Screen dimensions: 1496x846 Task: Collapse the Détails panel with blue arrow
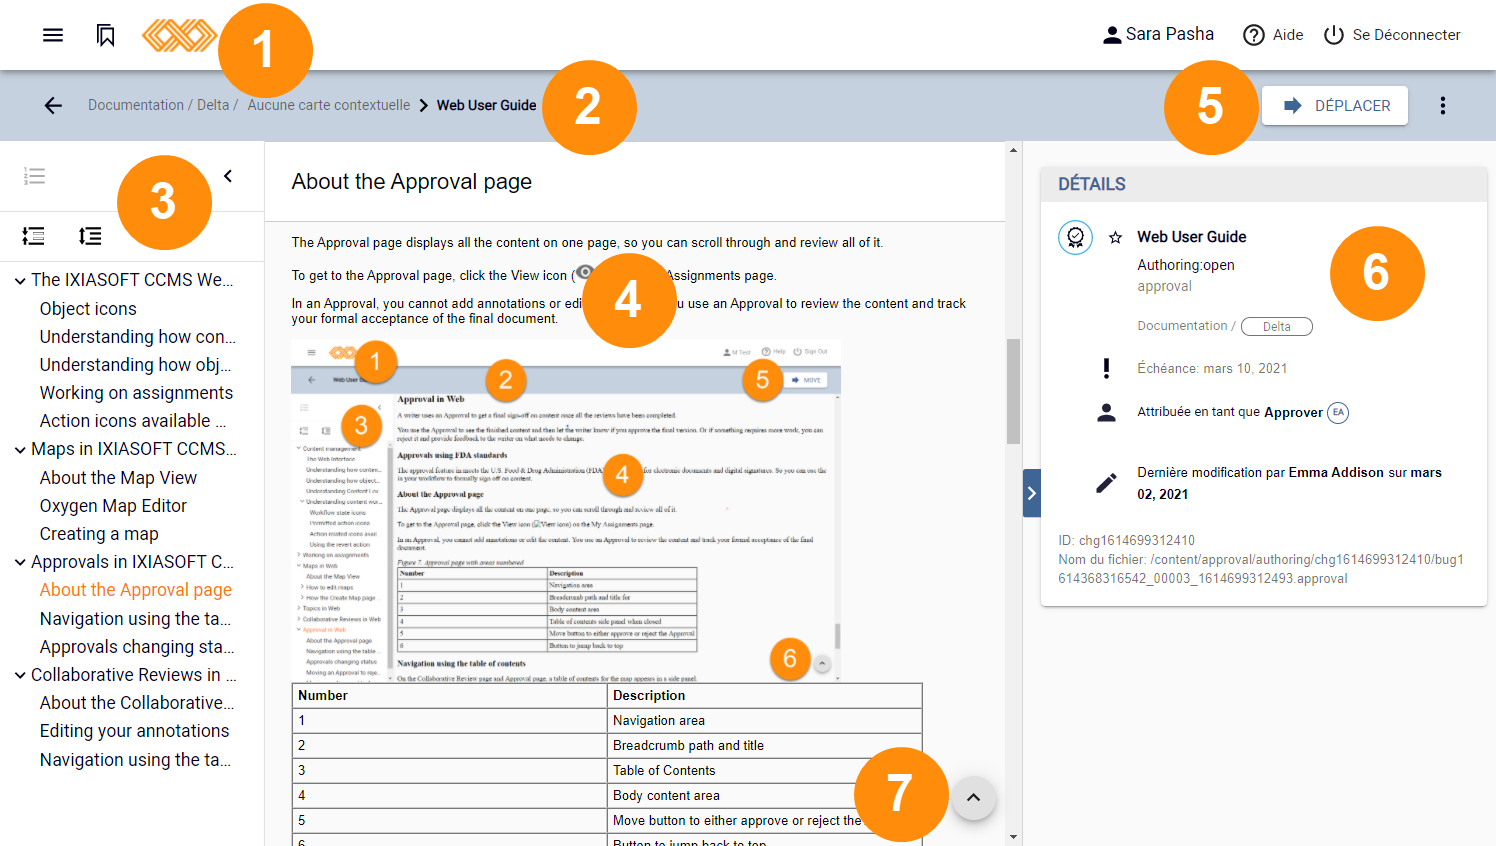(x=1032, y=493)
